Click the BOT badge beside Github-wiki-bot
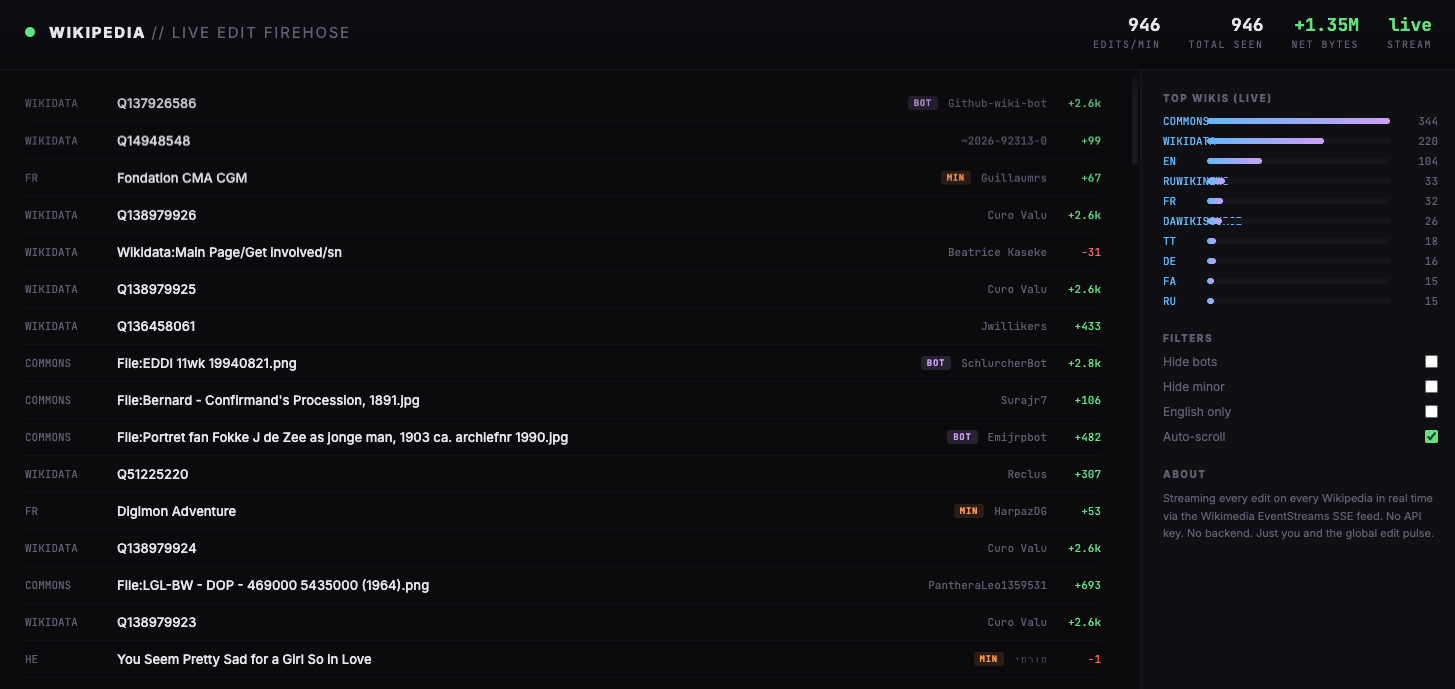1455x689 pixels. [922, 103]
